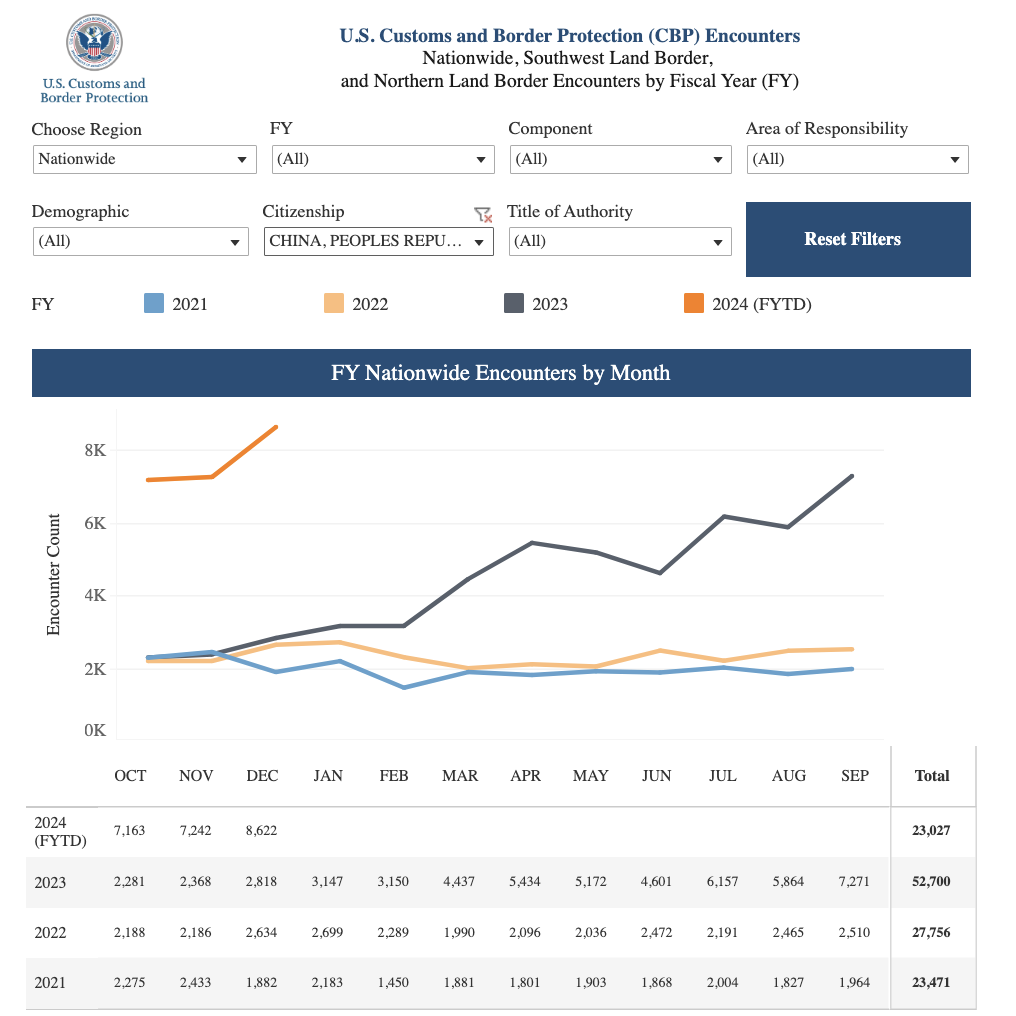Clear the Citizenship filter via funnel icon
Viewport: 1016px width, 1016px height.
tap(483, 214)
